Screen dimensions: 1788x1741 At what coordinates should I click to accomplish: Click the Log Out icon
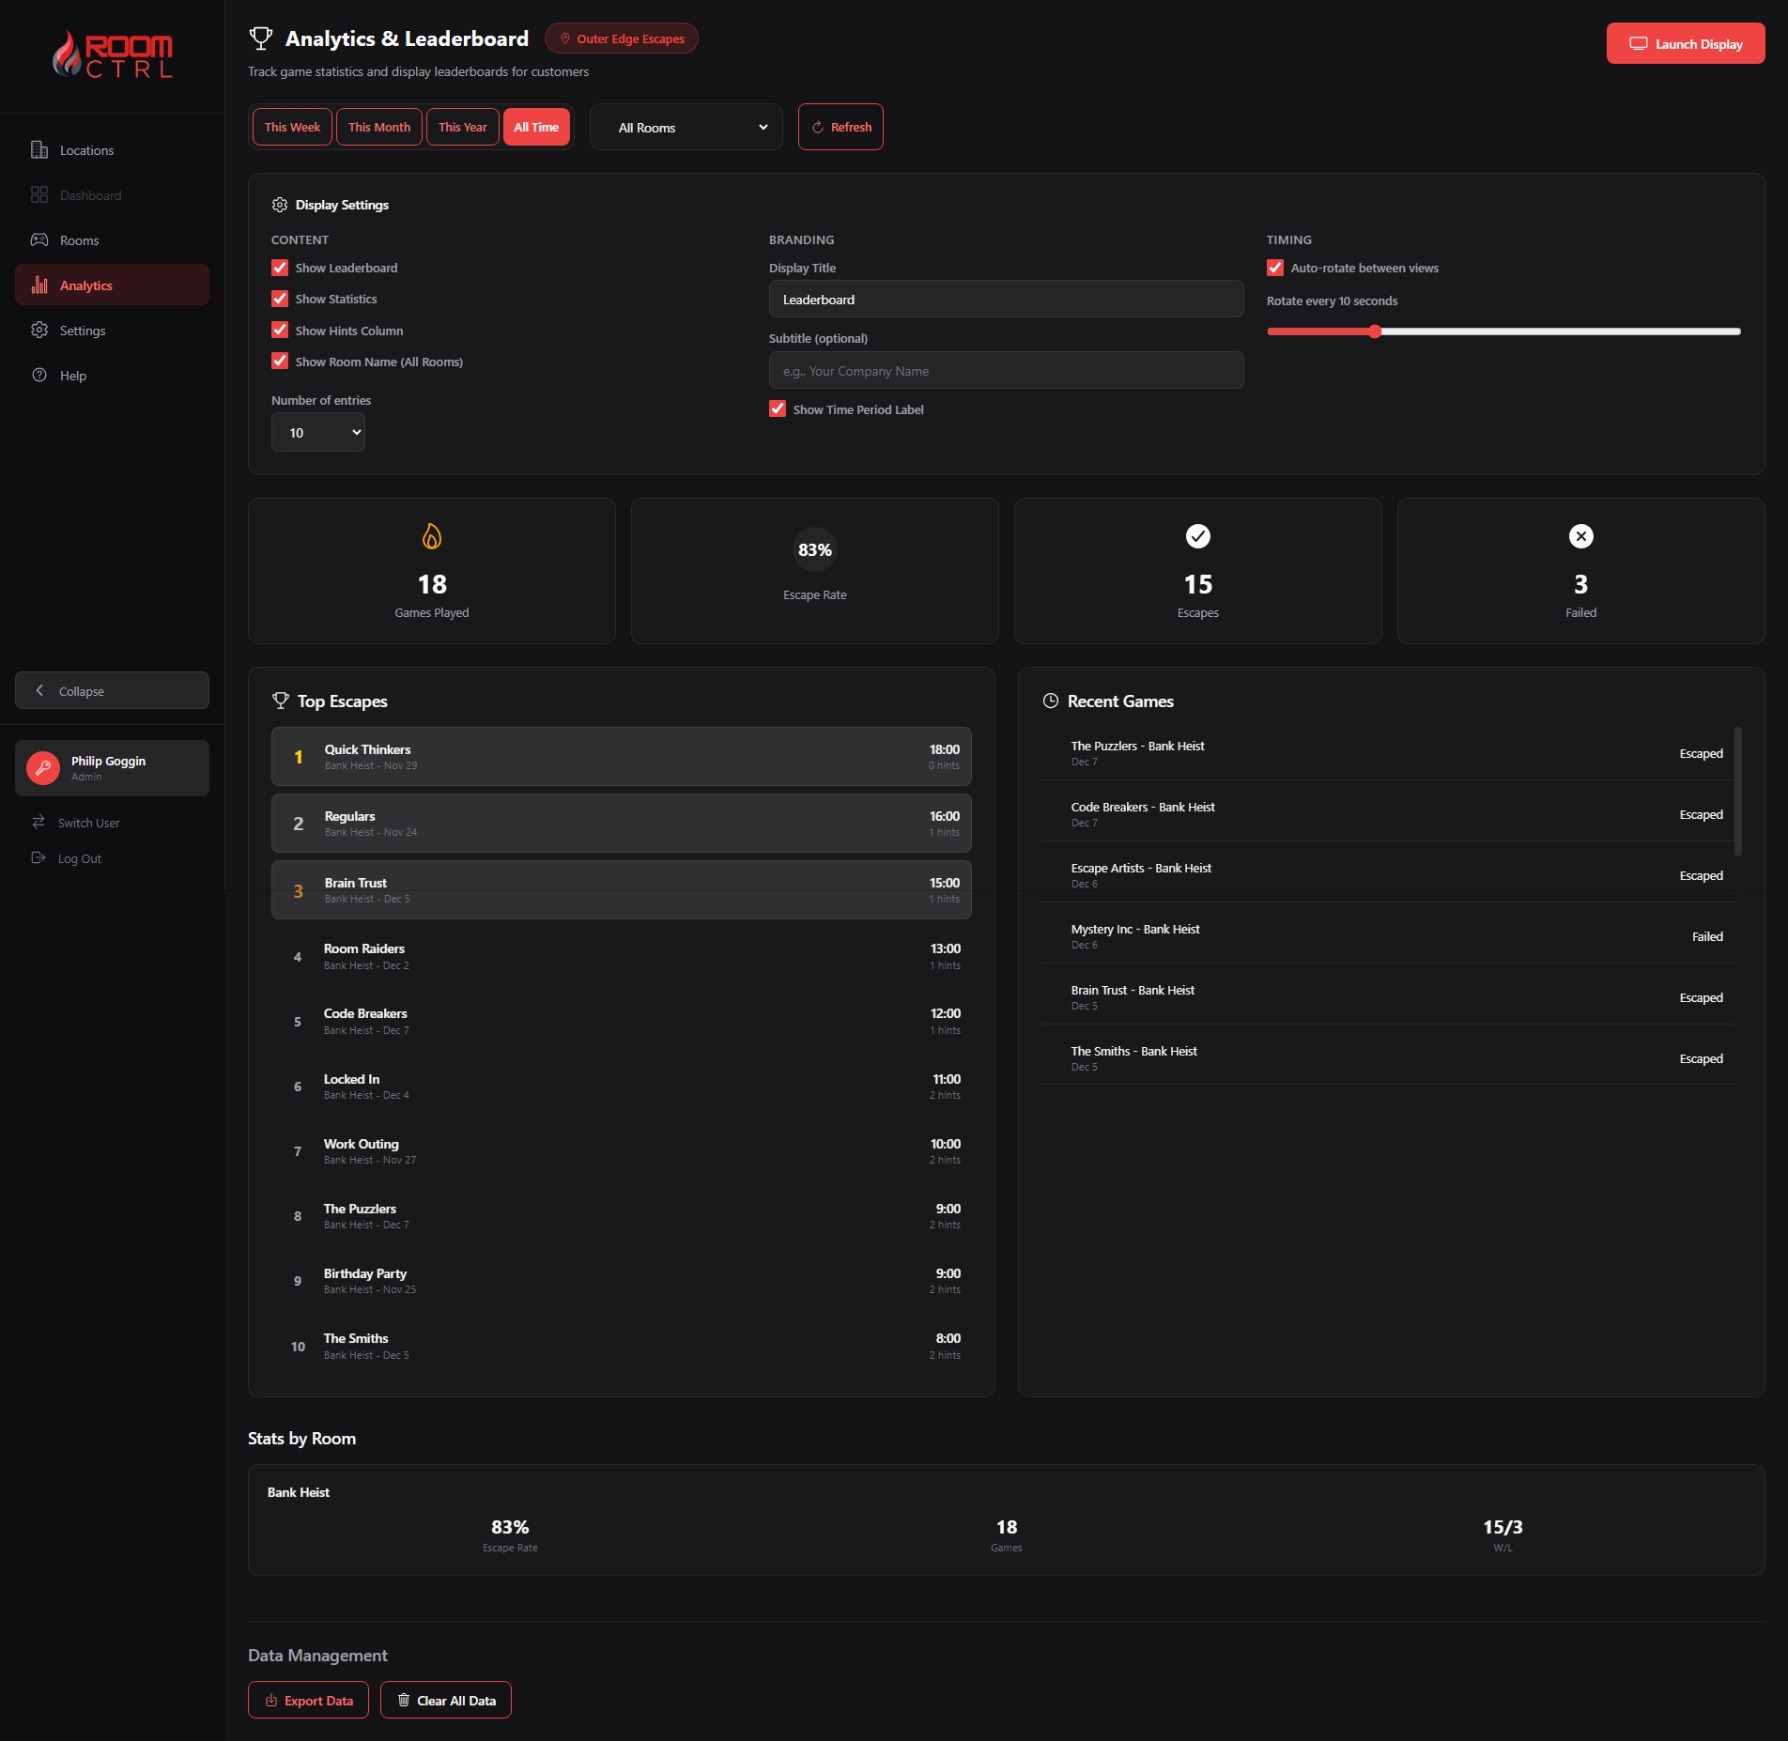[39, 857]
